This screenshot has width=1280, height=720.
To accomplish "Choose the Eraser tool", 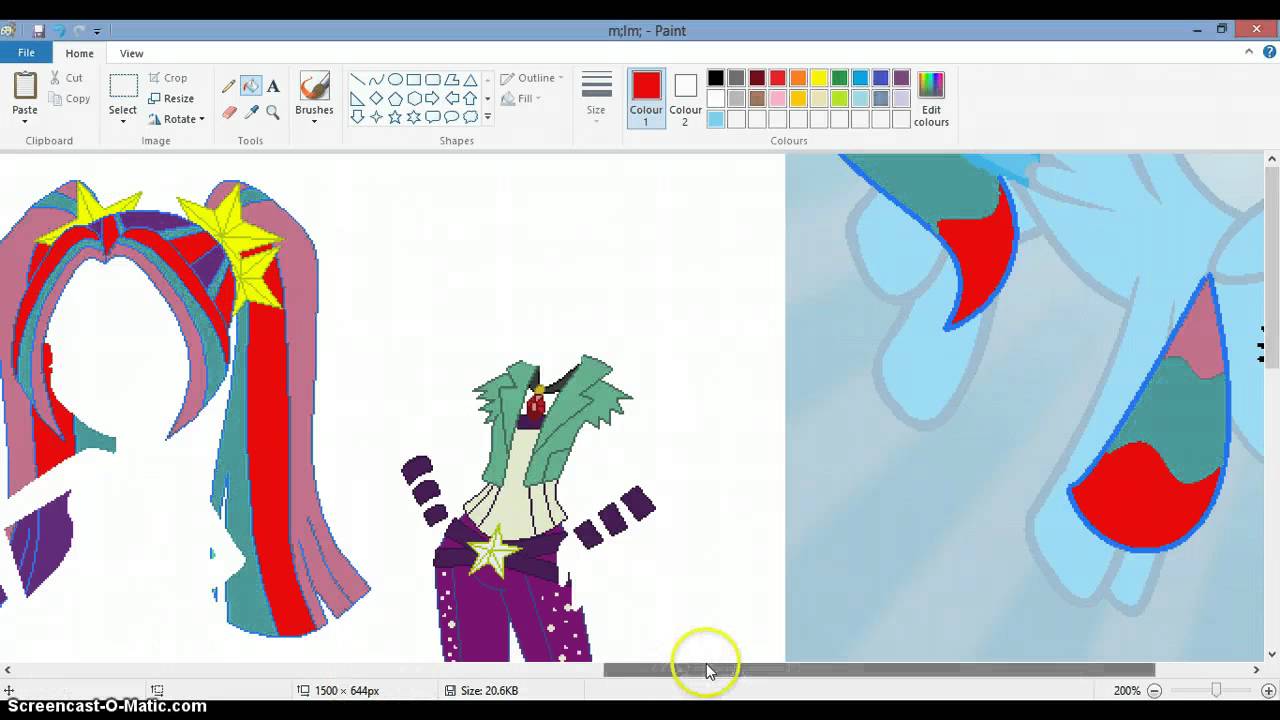I will [x=229, y=112].
